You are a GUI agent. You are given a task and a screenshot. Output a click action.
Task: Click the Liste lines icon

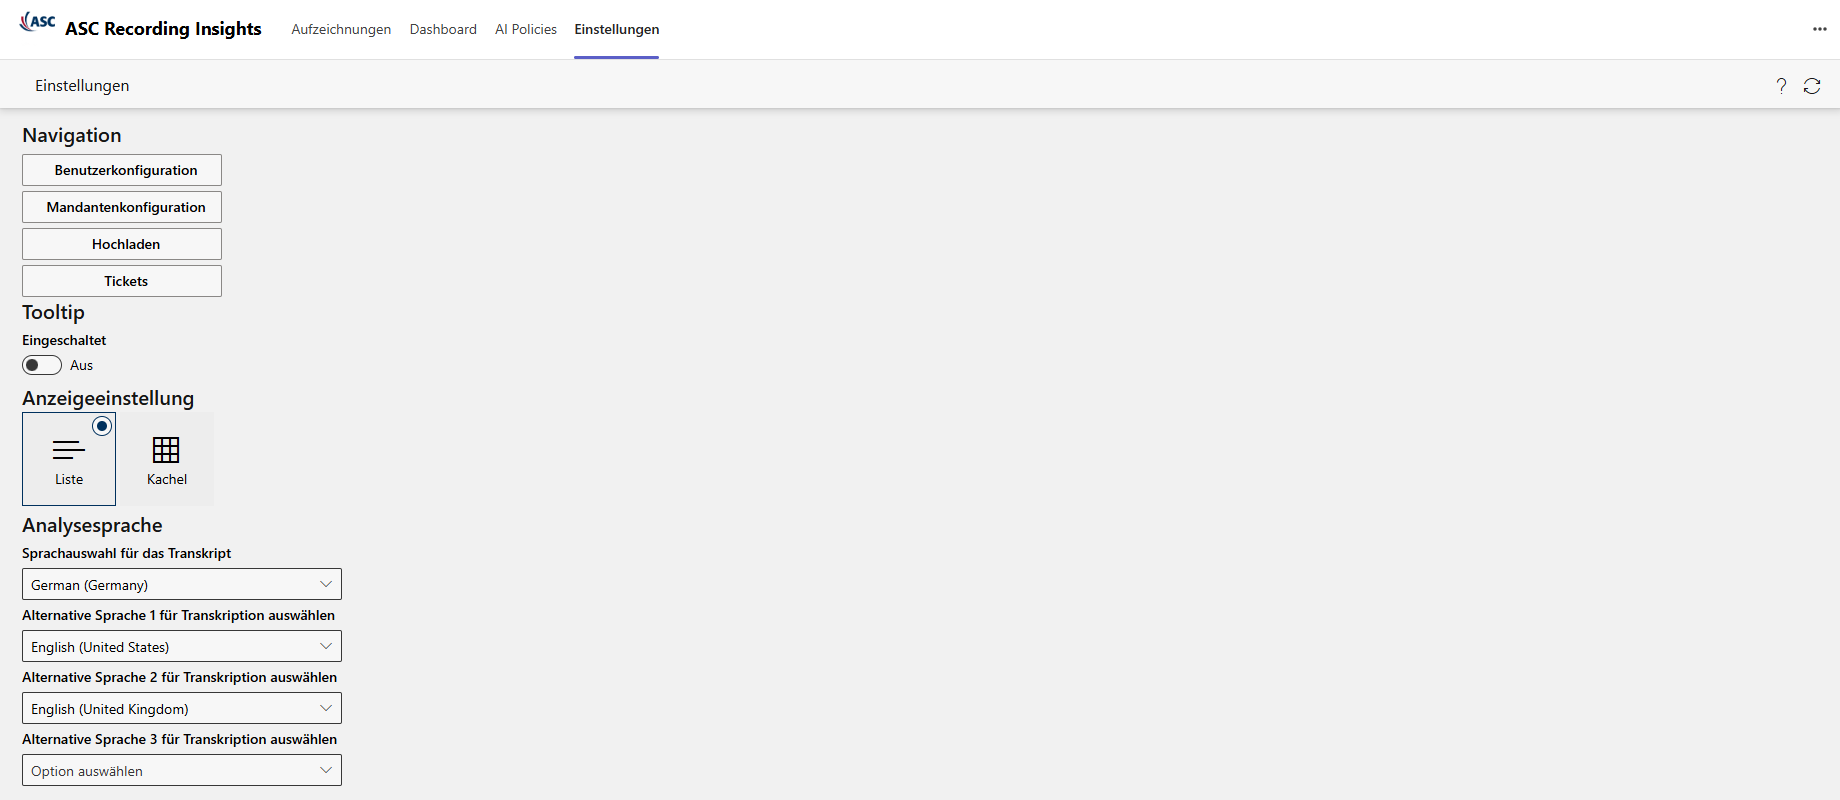[69, 450]
